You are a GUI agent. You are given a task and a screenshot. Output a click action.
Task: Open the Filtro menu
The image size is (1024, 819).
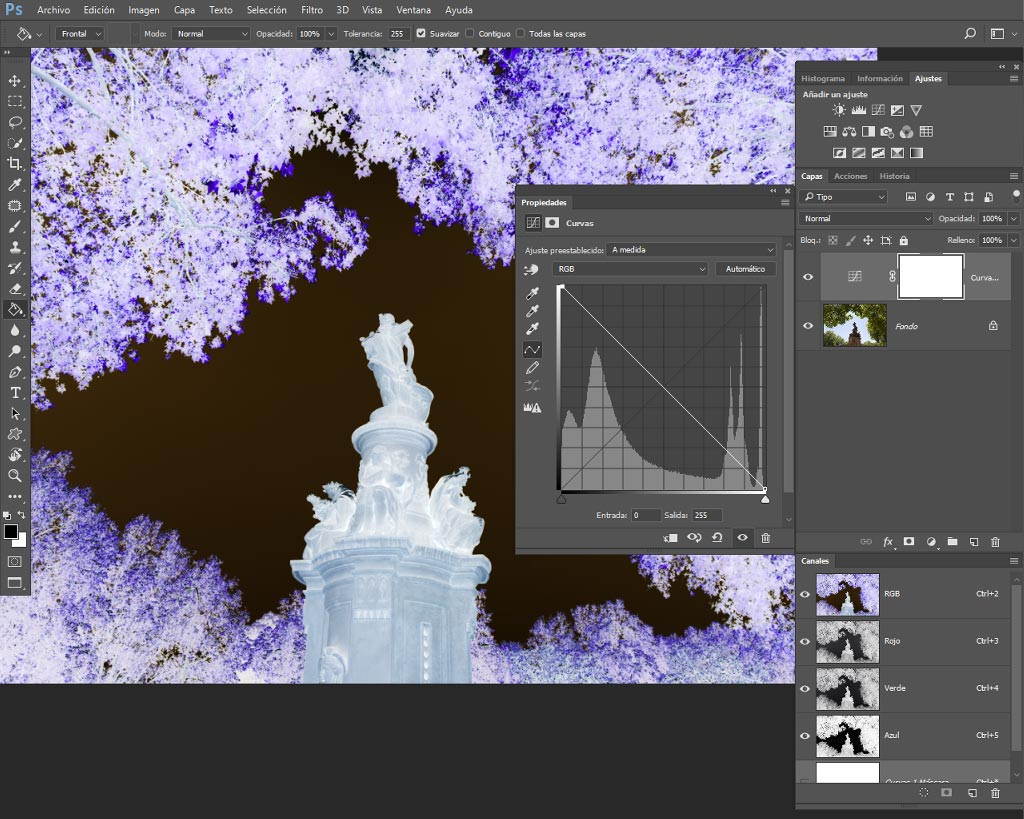click(312, 10)
